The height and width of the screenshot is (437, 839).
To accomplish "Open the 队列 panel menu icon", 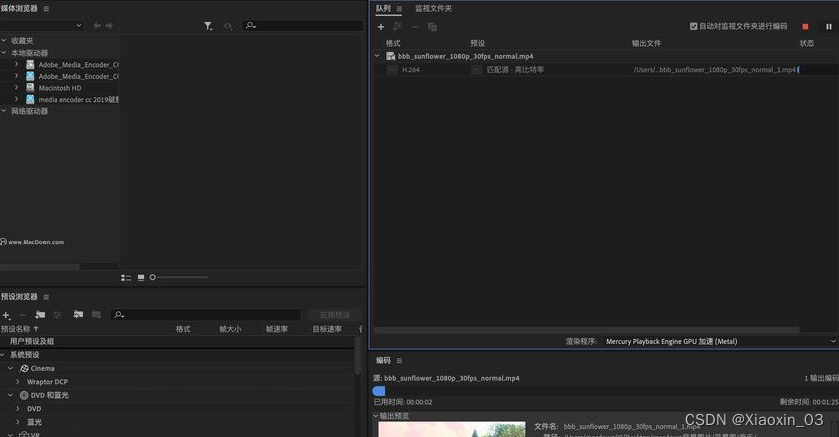I will click(399, 9).
